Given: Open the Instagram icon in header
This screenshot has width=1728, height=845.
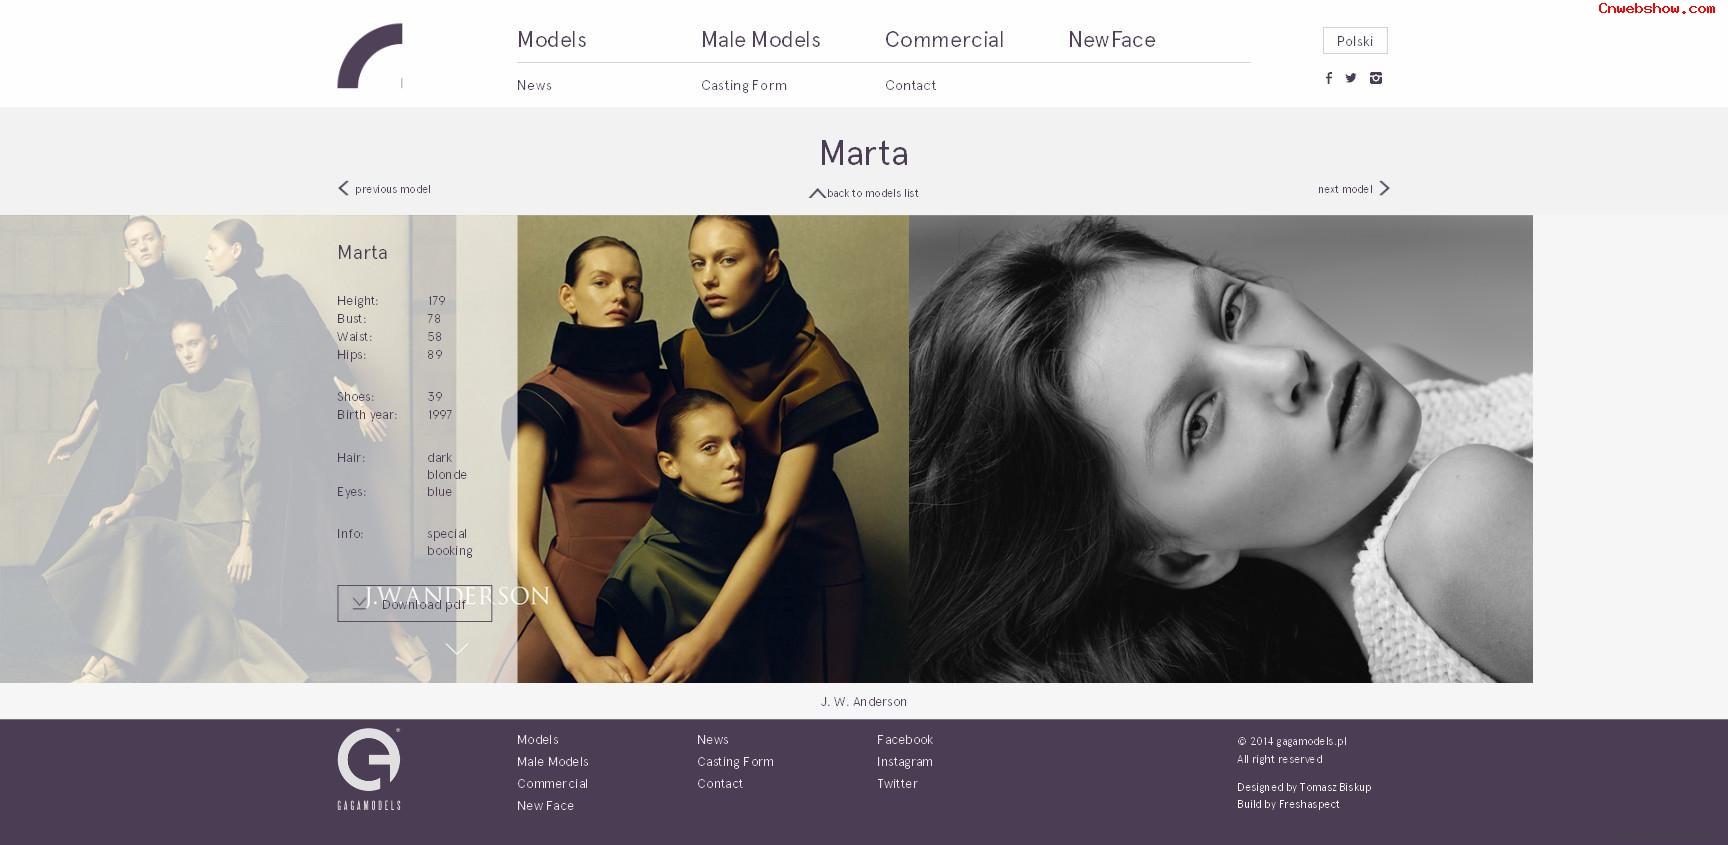Looking at the screenshot, I should 1376,78.
